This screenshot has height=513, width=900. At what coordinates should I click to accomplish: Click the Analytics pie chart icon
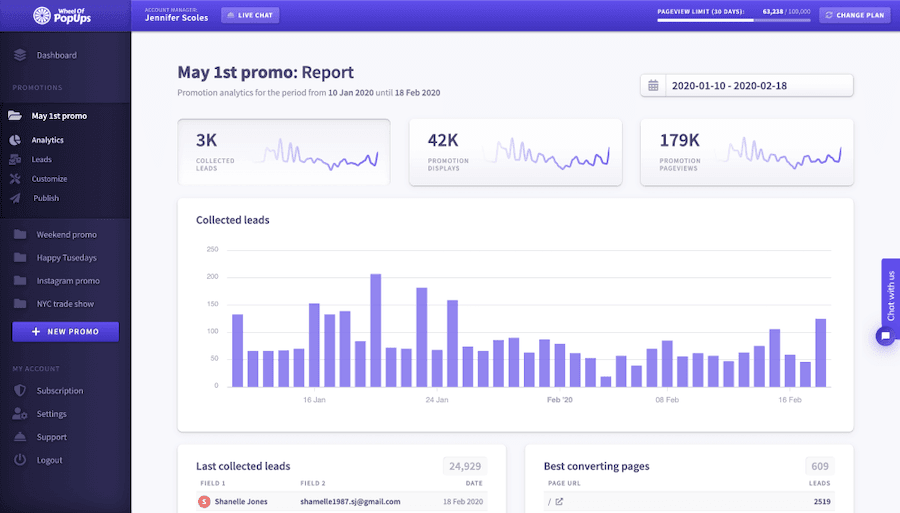point(15,140)
